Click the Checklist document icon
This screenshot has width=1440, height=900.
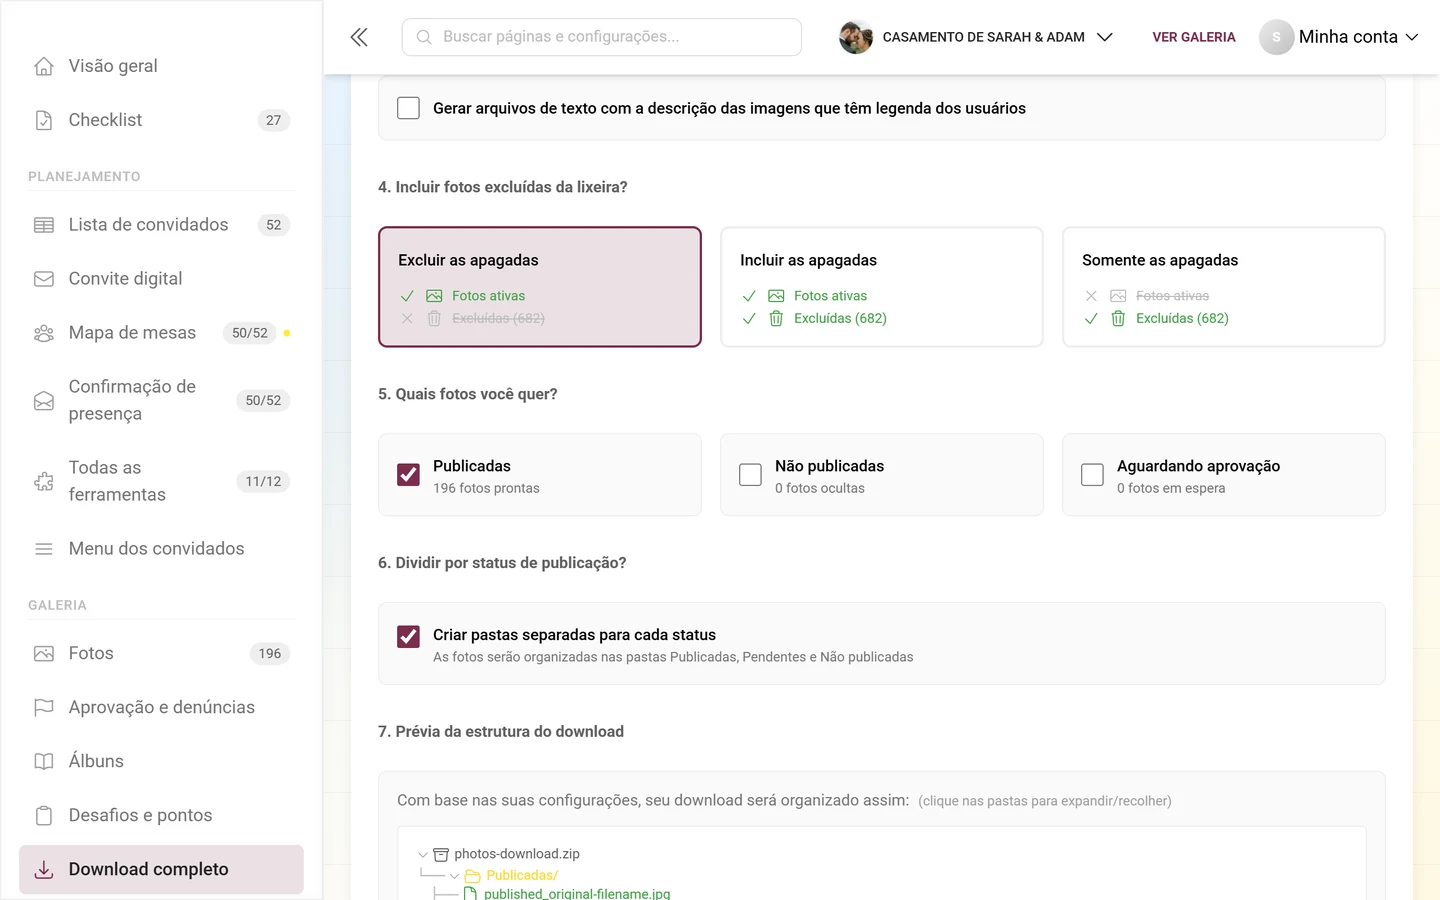click(x=44, y=120)
